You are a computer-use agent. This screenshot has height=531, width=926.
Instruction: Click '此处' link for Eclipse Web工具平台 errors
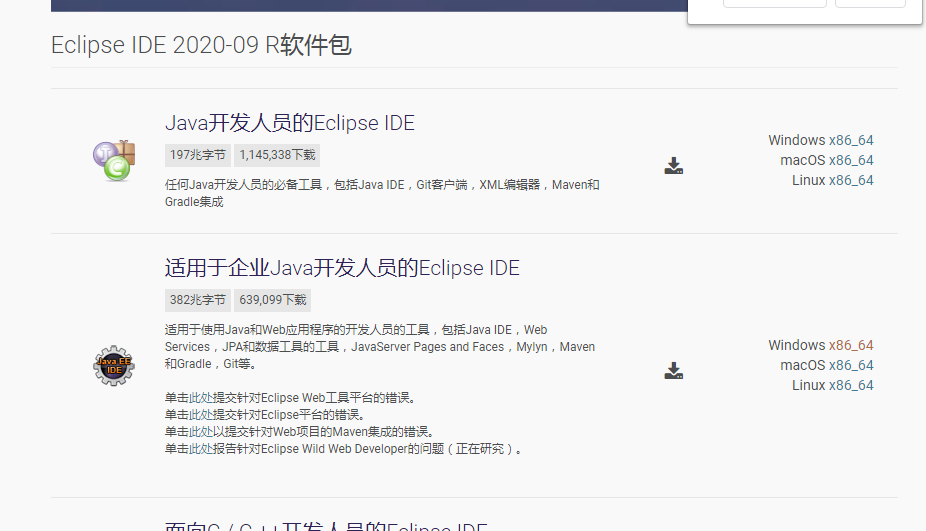[200, 398]
